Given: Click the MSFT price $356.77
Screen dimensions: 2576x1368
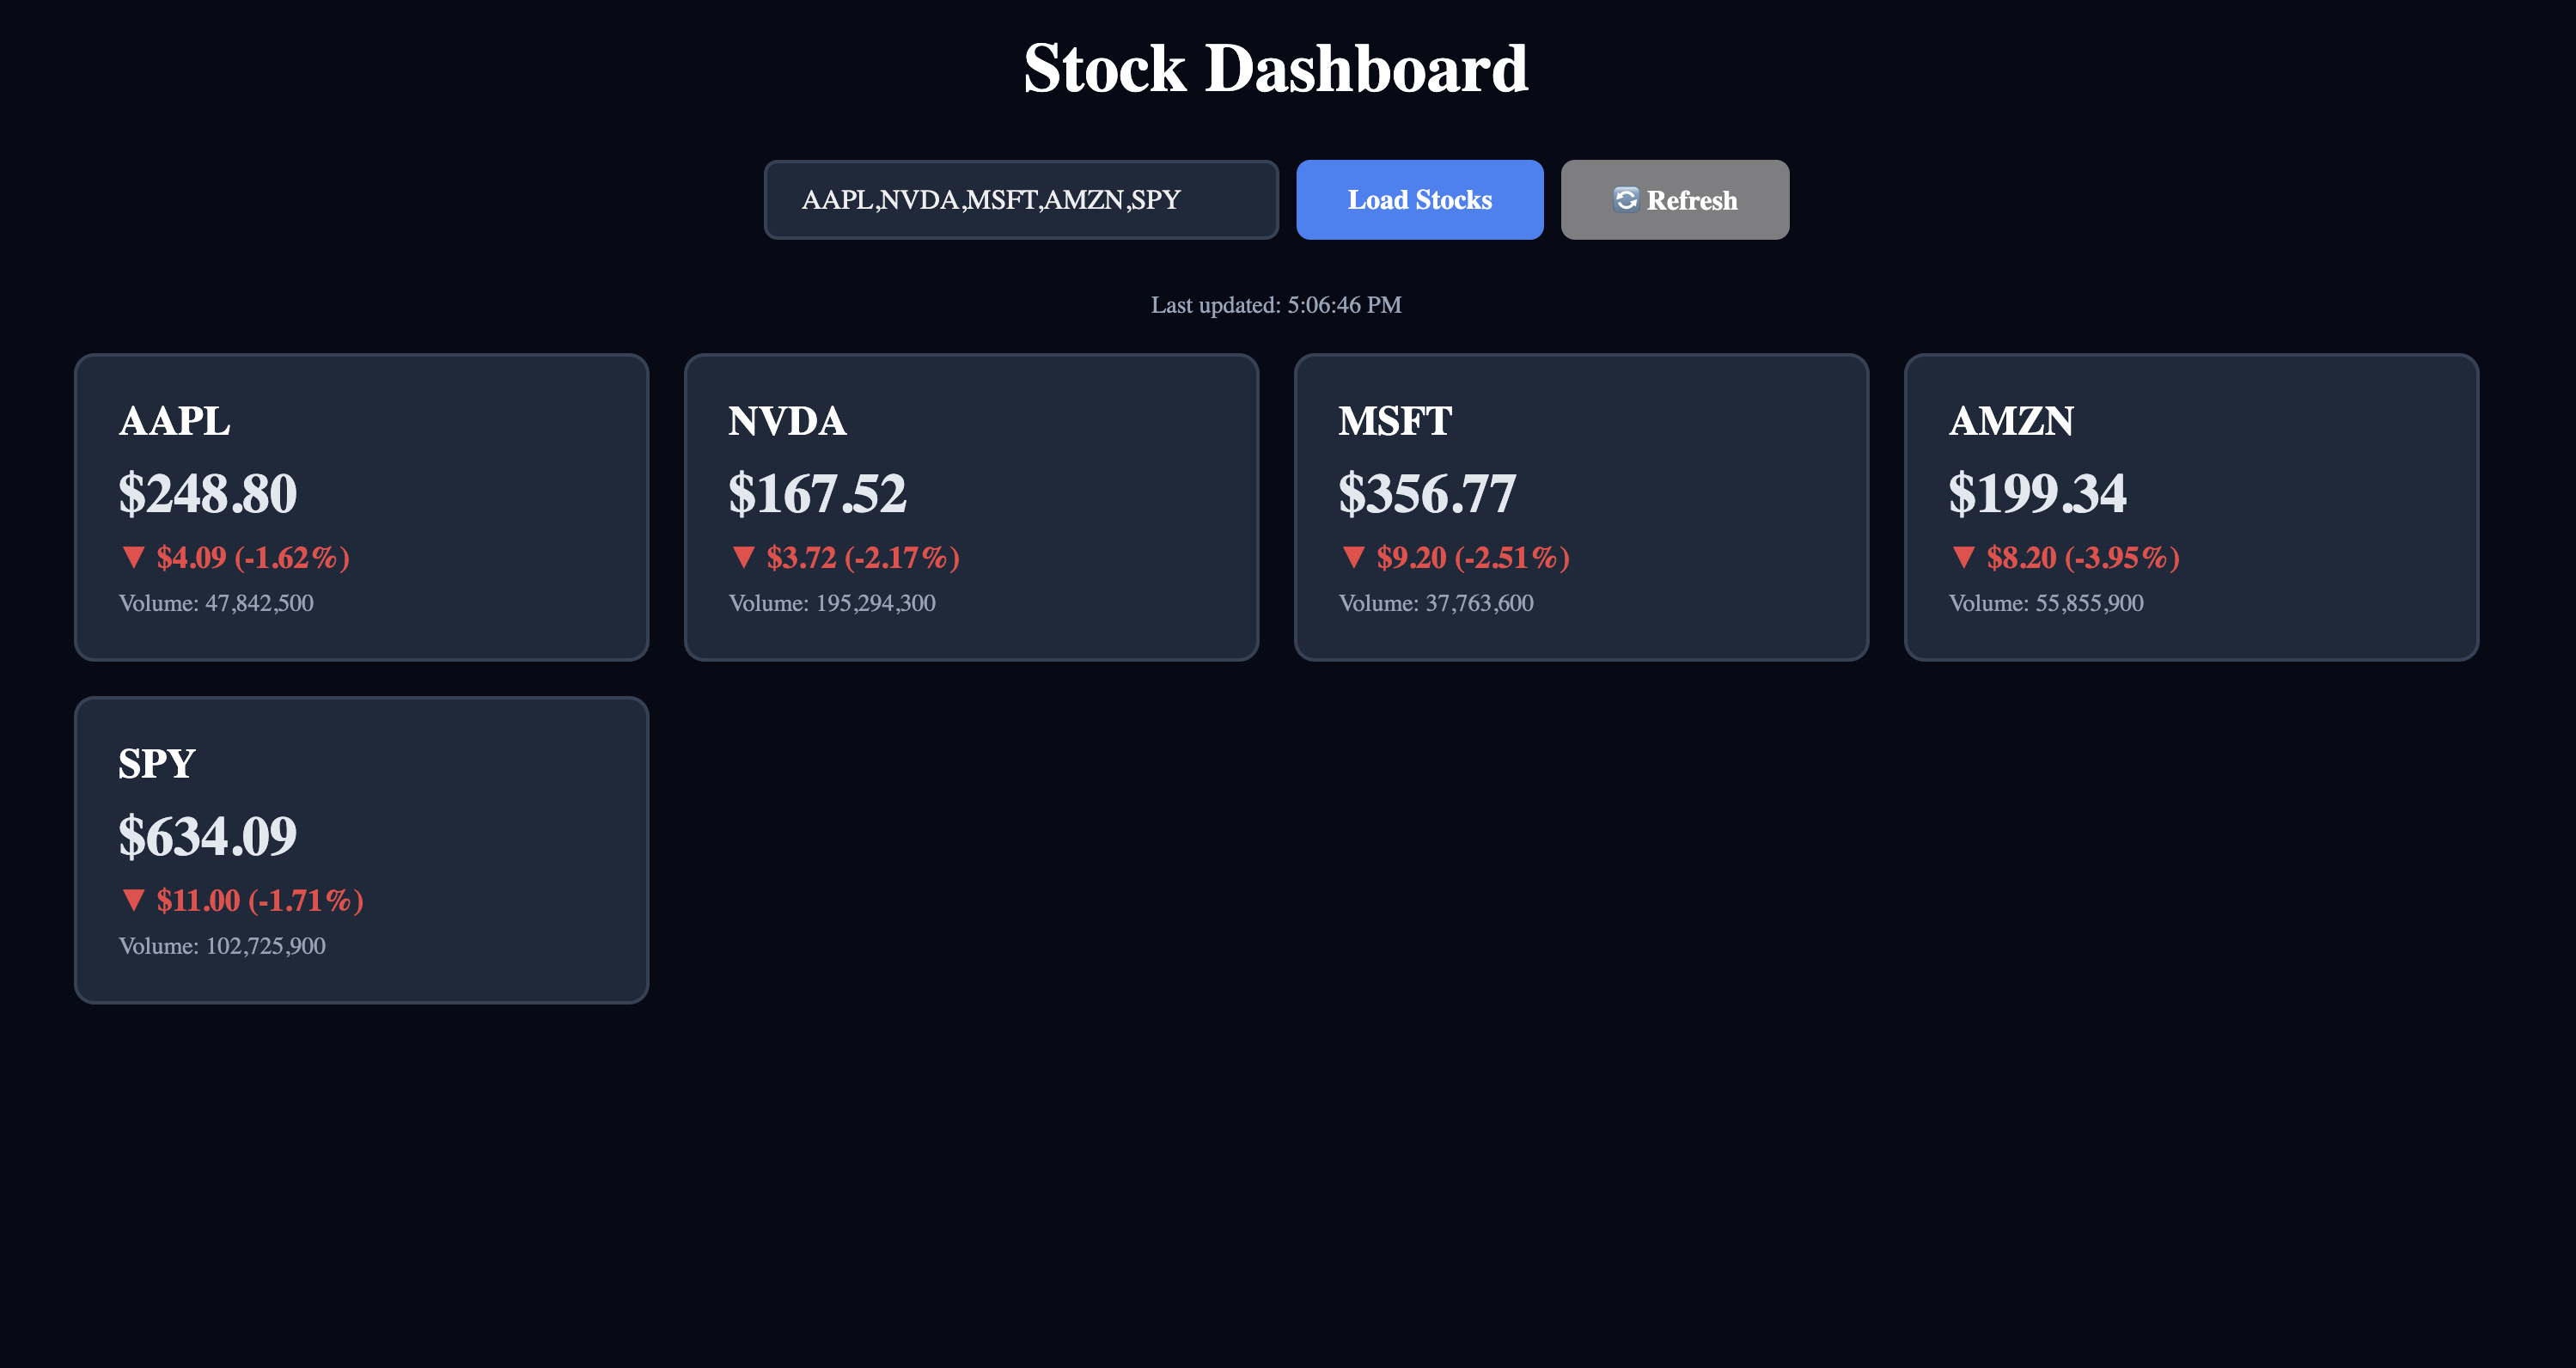Looking at the screenshot, I should click(1427, 494).
